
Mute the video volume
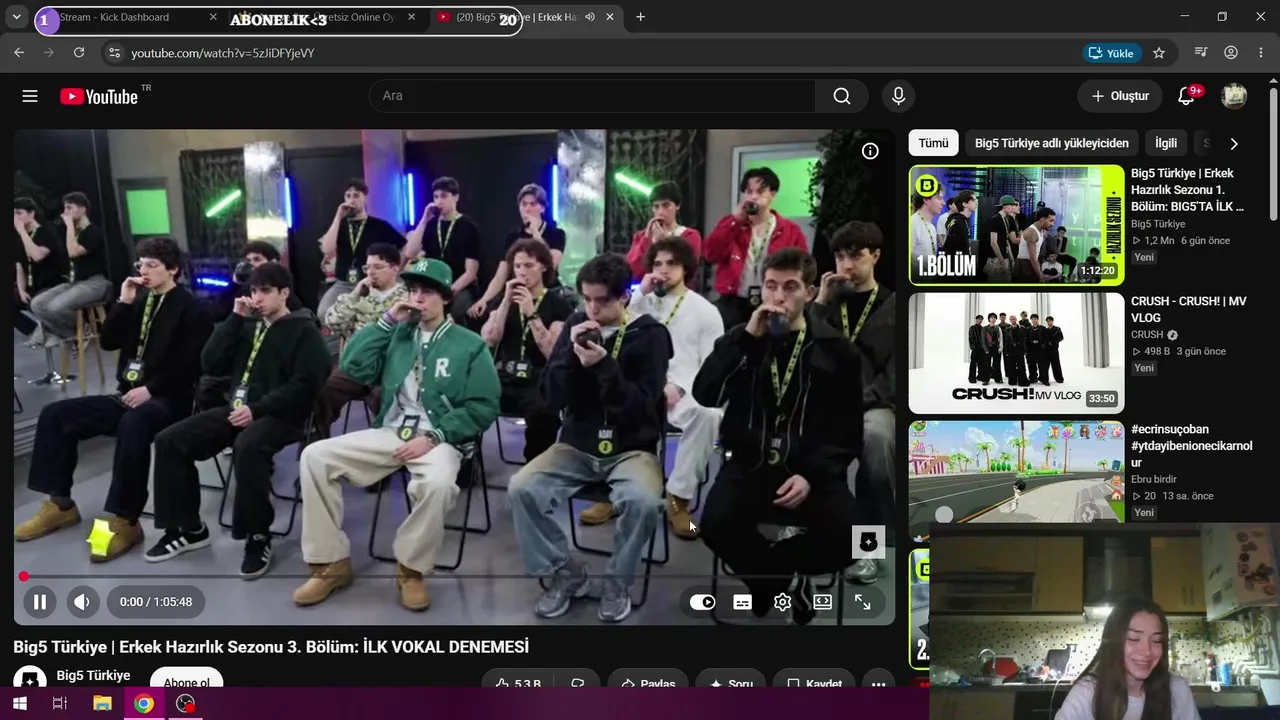(82, 602)
